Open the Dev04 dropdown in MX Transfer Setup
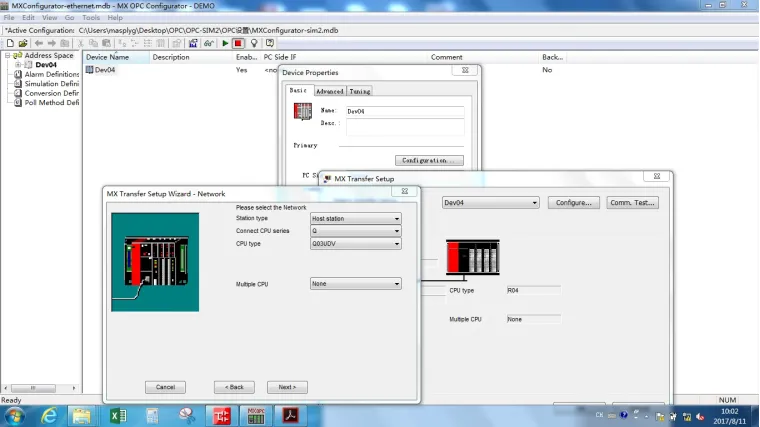 coord(490,203)
